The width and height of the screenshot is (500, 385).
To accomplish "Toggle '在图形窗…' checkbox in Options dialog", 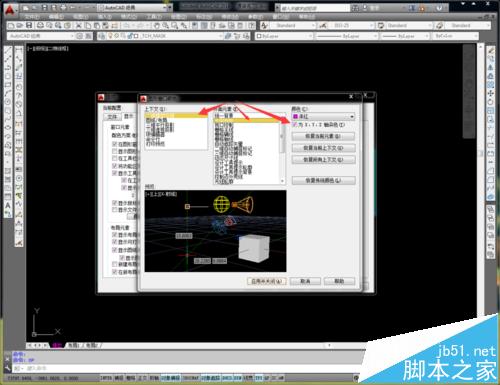I will (115, 144).
